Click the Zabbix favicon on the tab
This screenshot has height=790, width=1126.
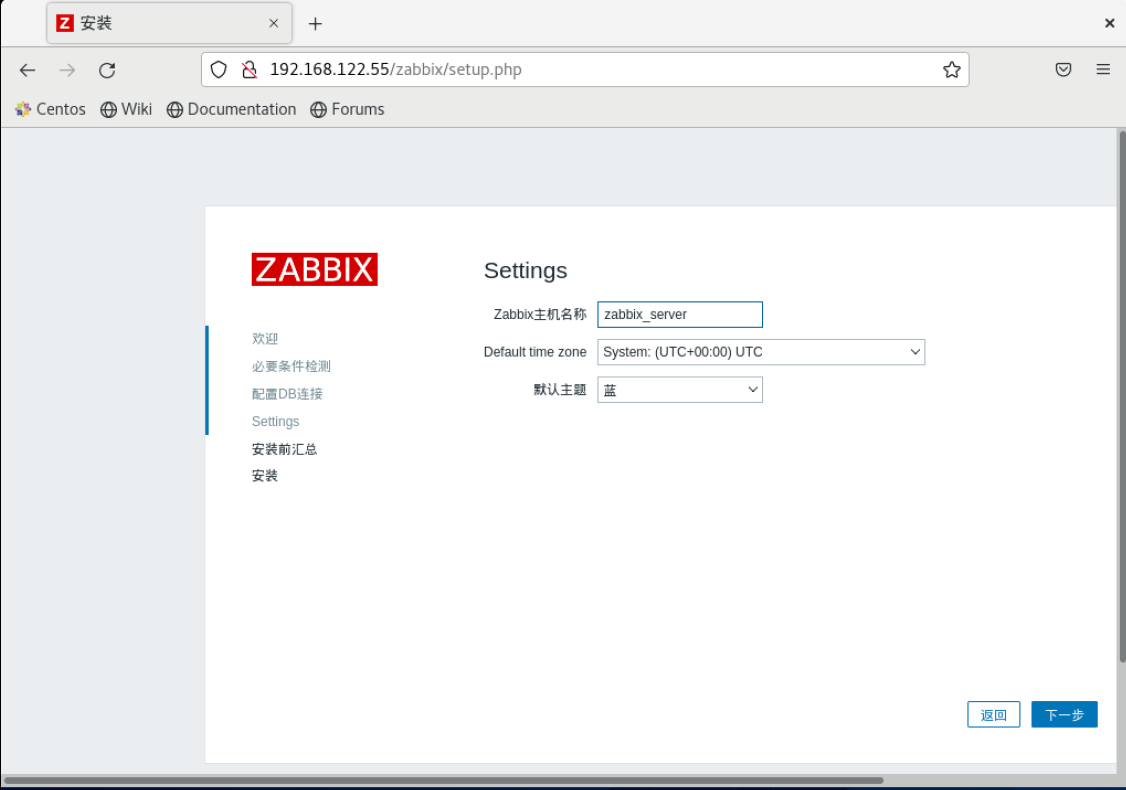coord(65,23)
